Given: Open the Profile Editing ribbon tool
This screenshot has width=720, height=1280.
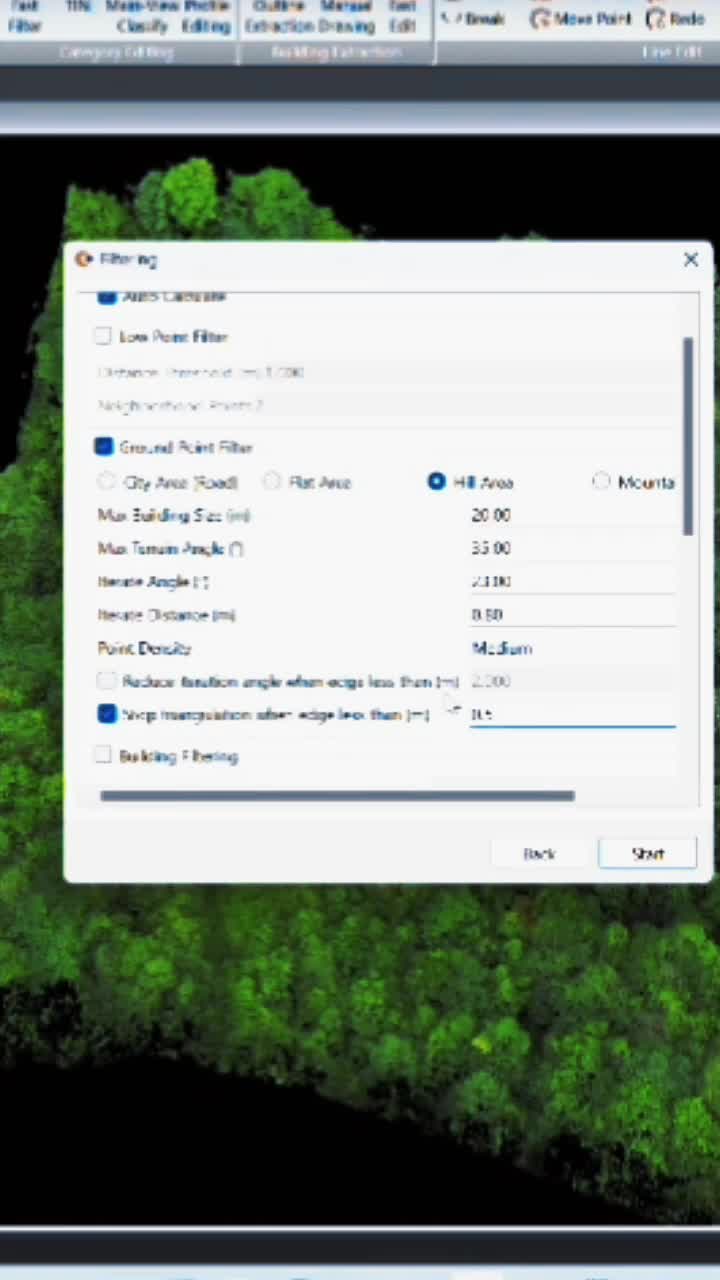Looking at the screenshot, I should 204,16.
